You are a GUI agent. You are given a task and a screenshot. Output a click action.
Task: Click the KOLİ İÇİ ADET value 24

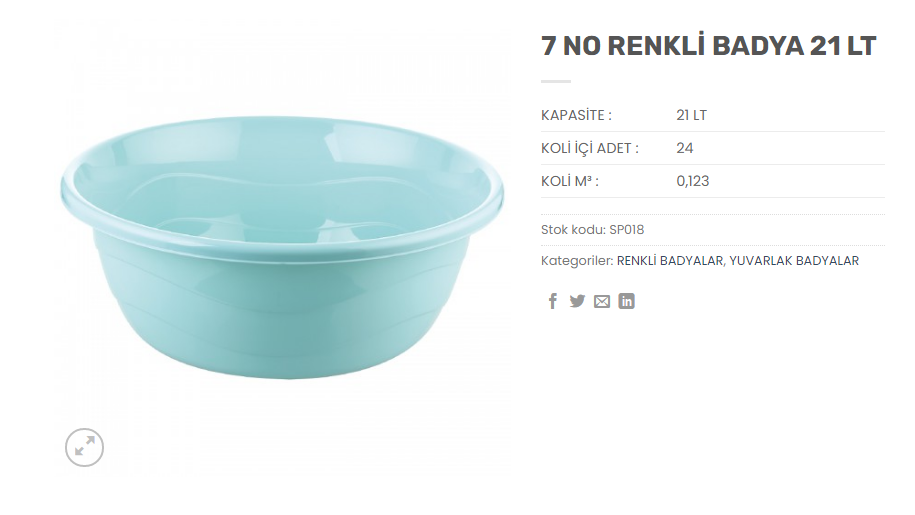click(x=684, y=148)
